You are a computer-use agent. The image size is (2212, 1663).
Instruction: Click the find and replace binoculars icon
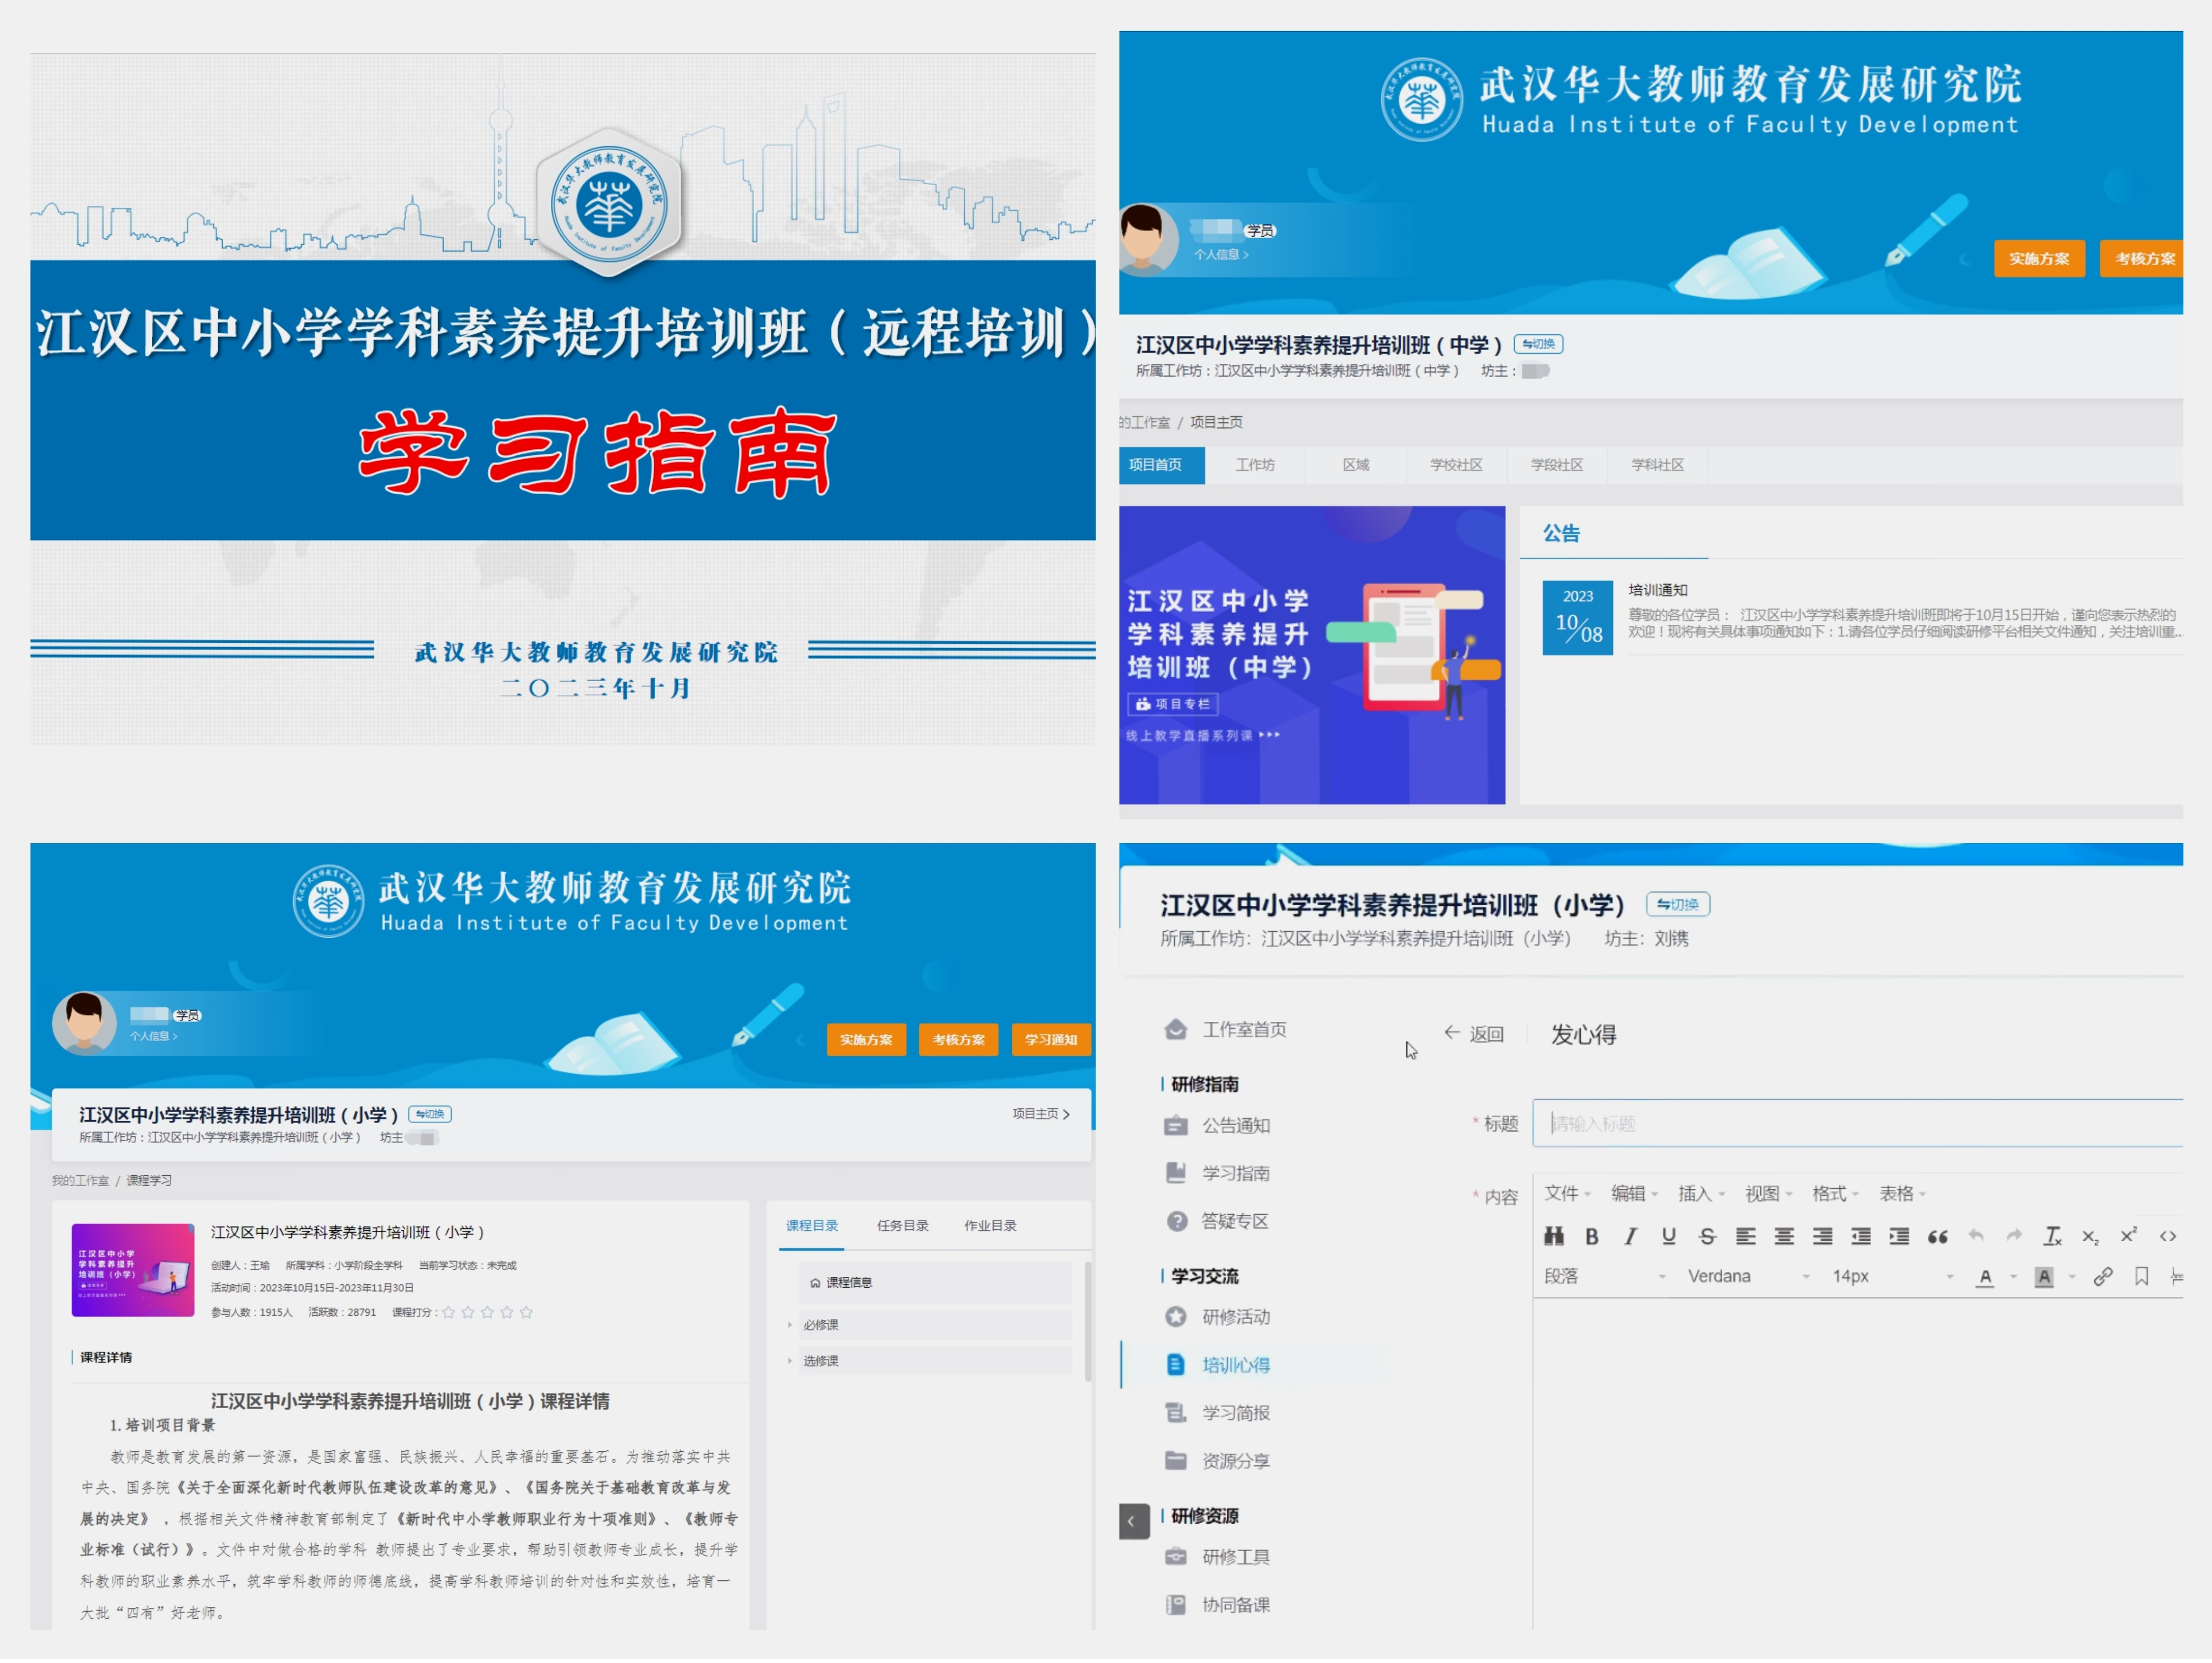pos(1553,1237)
